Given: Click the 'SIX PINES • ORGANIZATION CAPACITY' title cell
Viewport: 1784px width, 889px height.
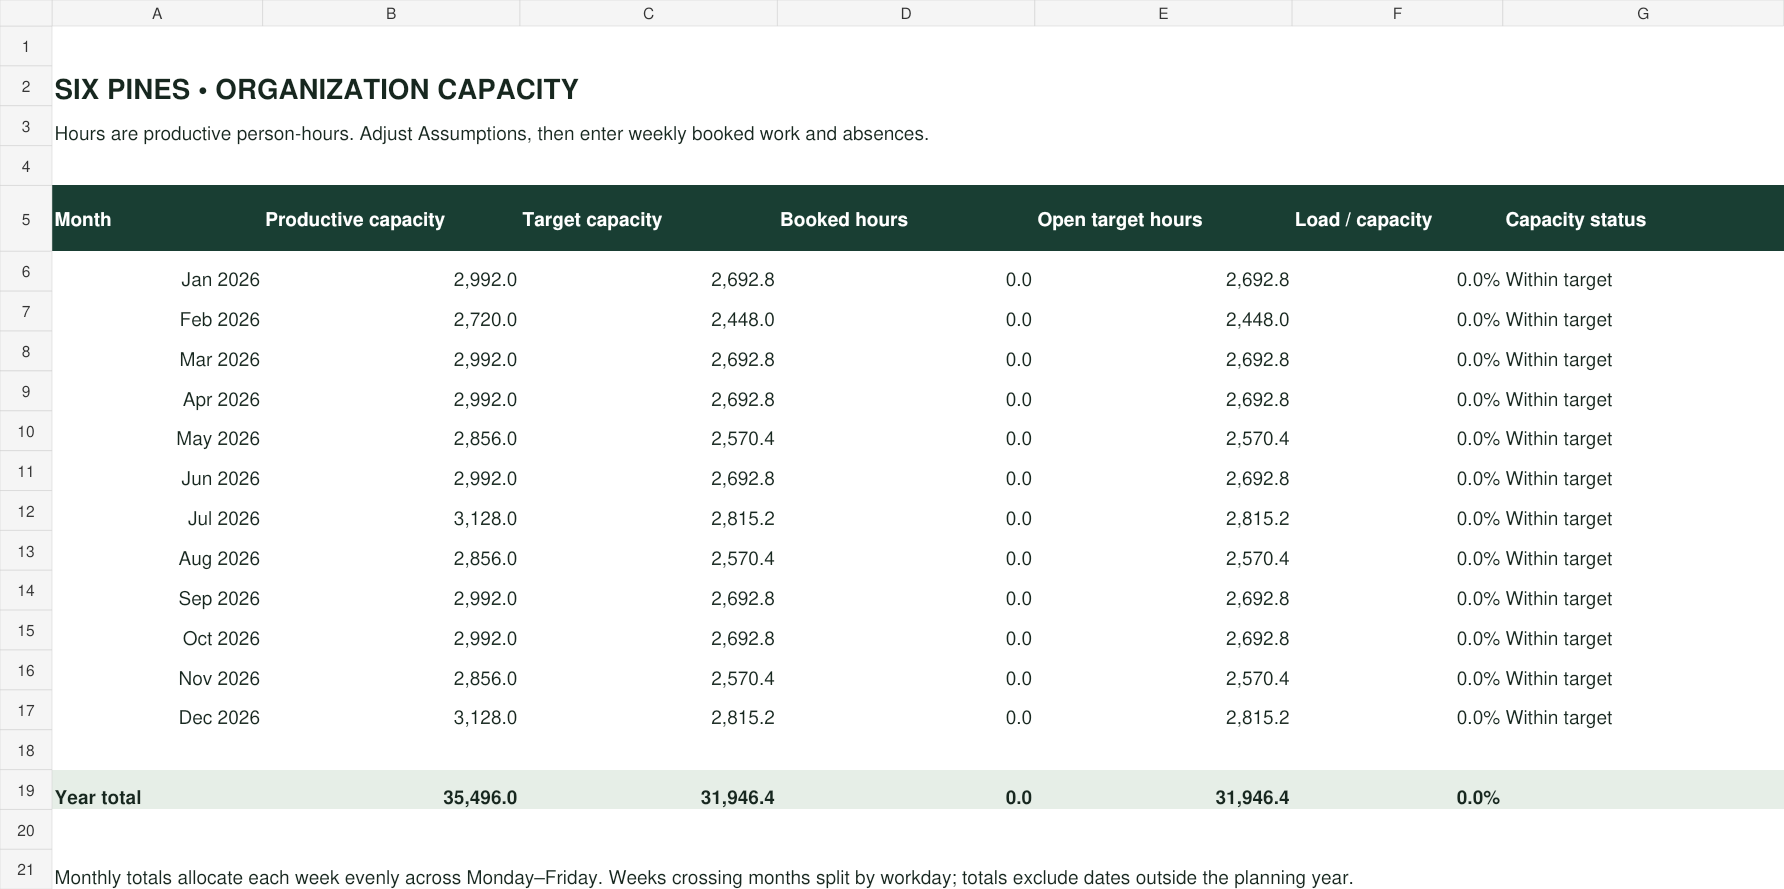Looking at the screenshot, I should tap(316, 89).
